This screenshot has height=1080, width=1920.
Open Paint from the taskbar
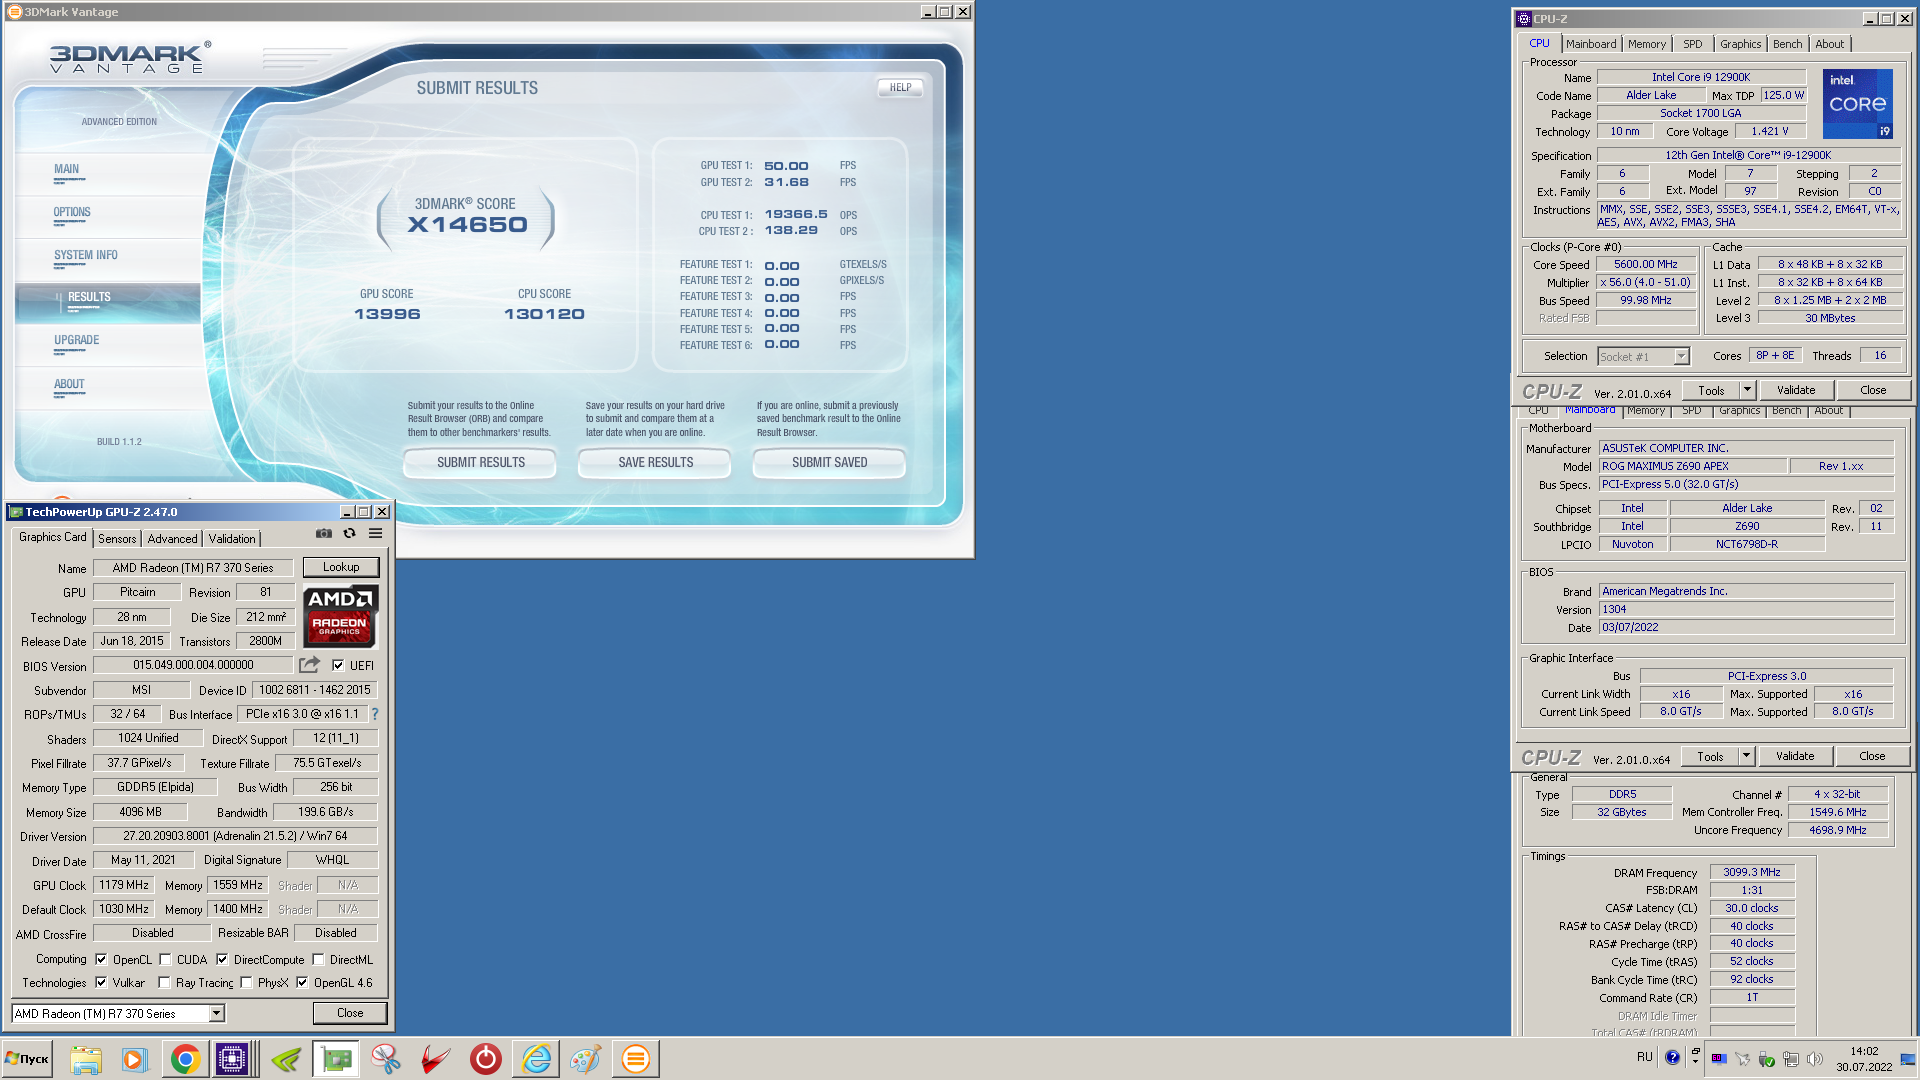click(x=585, y=1059)
